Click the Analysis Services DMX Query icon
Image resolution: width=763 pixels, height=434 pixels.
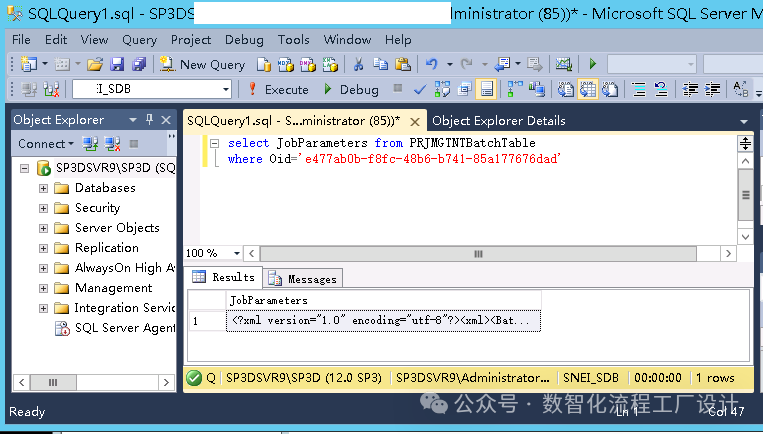[x=308, y=64]
